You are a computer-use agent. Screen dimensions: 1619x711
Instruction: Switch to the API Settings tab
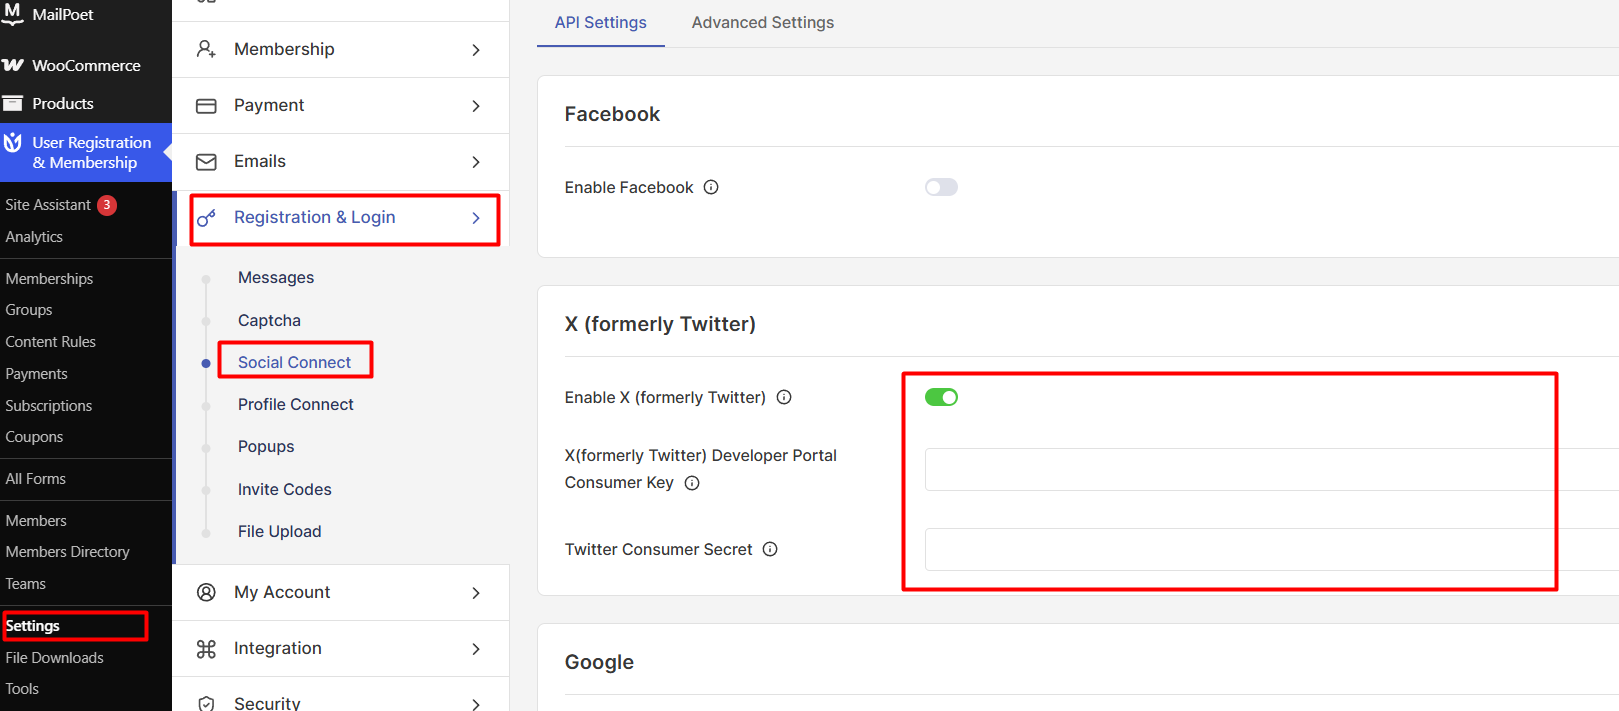click(x=600, y=22)
